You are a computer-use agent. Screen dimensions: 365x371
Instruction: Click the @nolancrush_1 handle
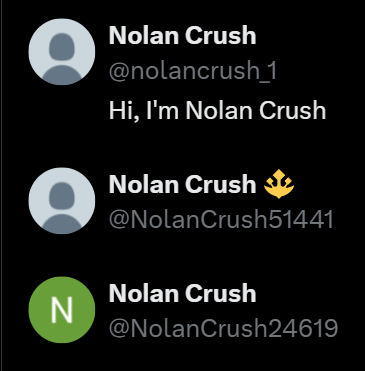point(193,71)
